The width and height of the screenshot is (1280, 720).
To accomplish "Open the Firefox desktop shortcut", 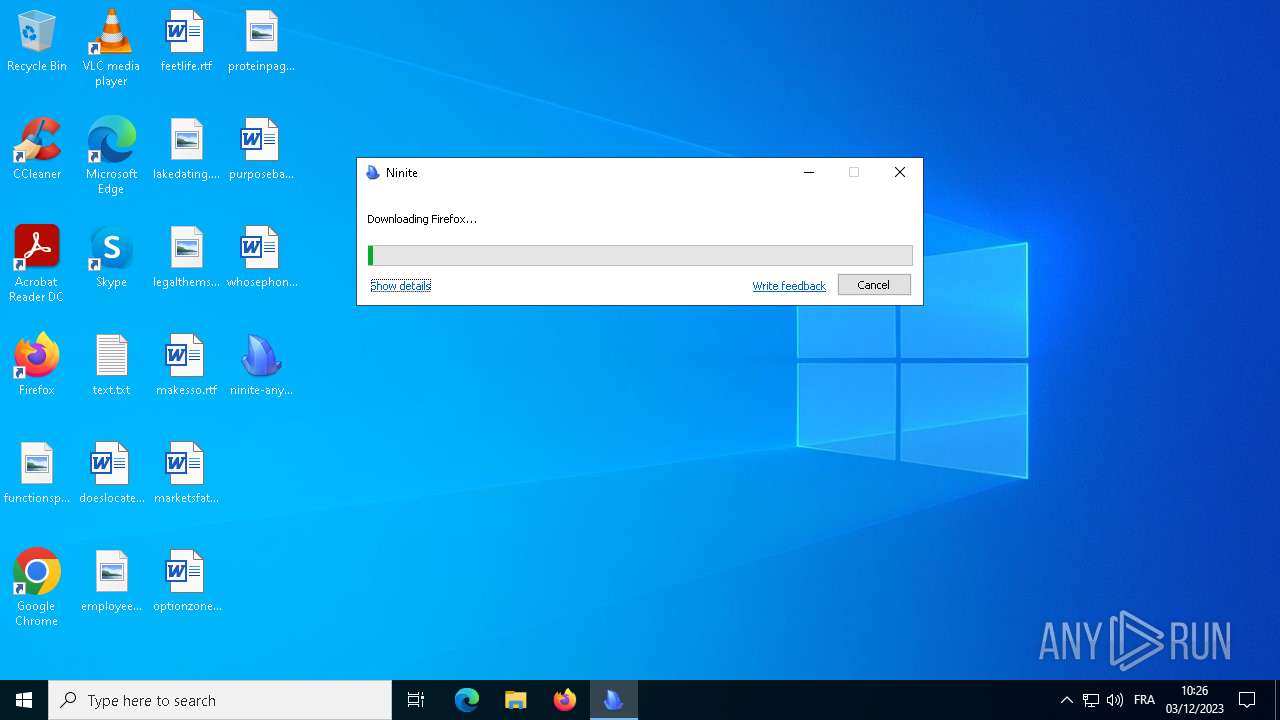I will 37,365.
